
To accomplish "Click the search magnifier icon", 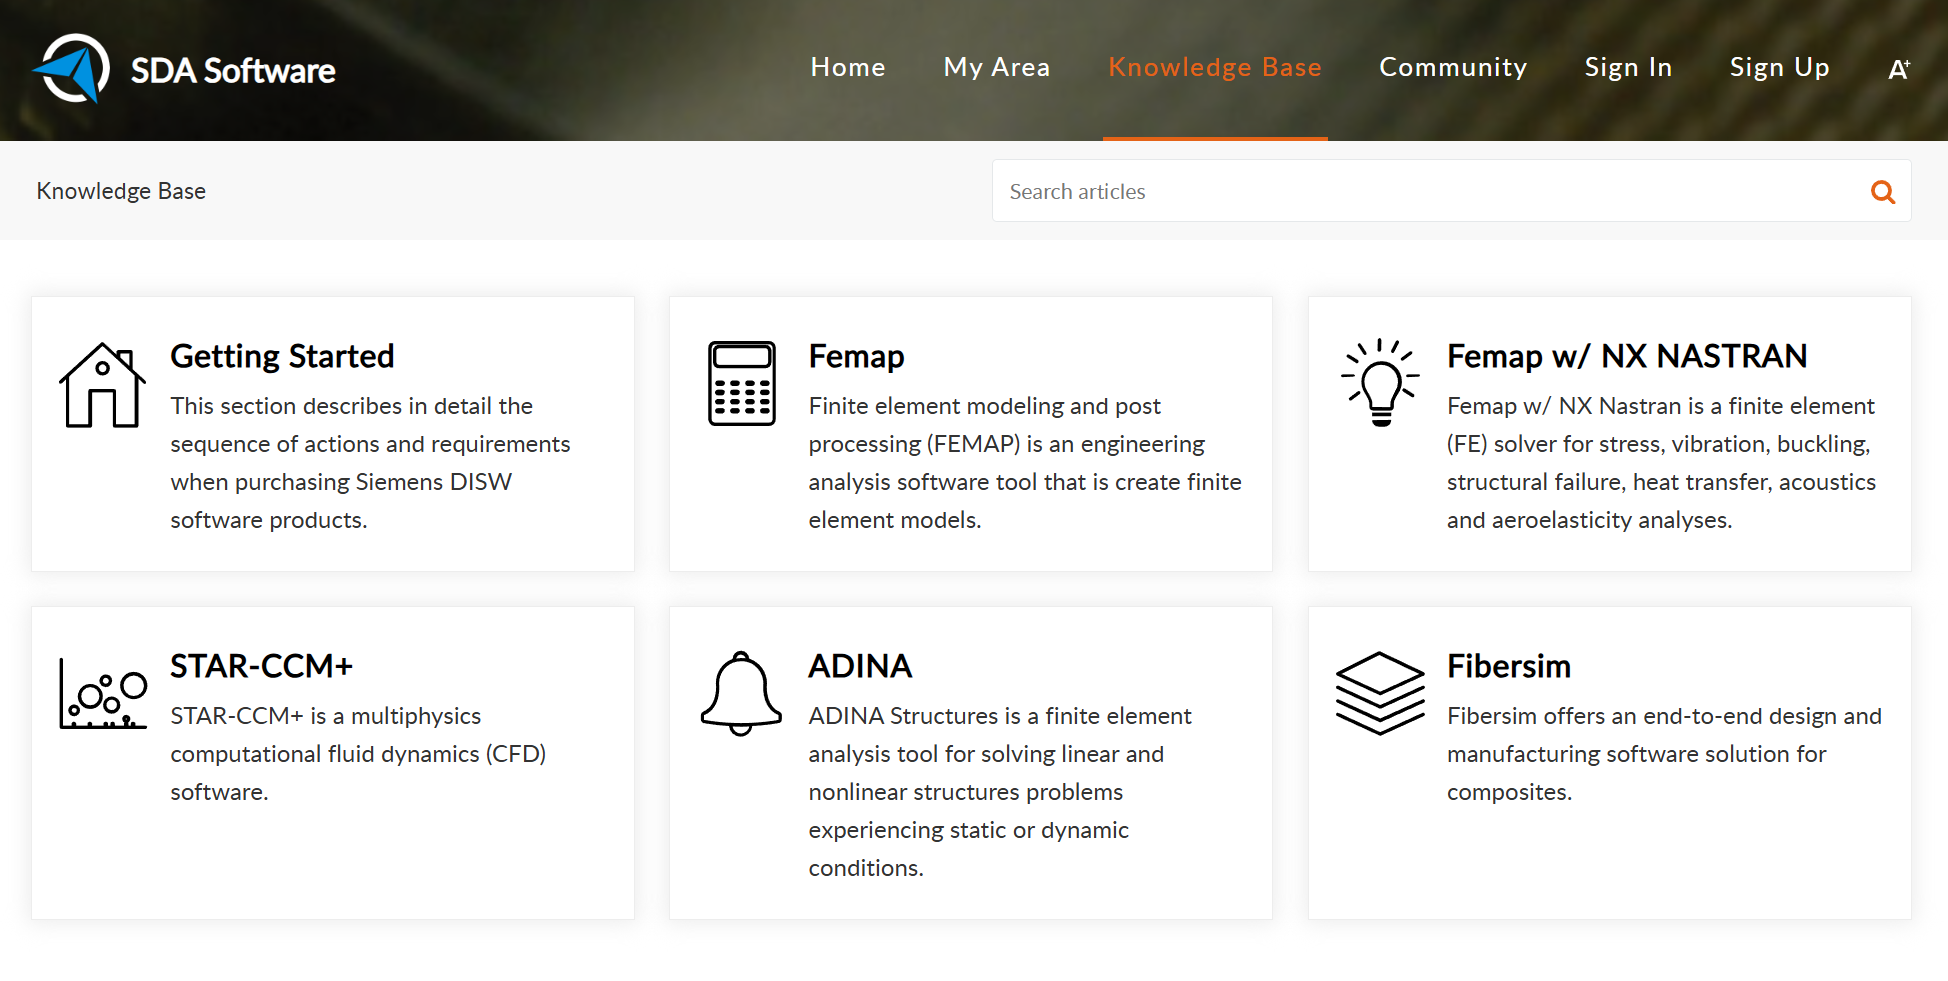I will click(x=1883, y=191).
